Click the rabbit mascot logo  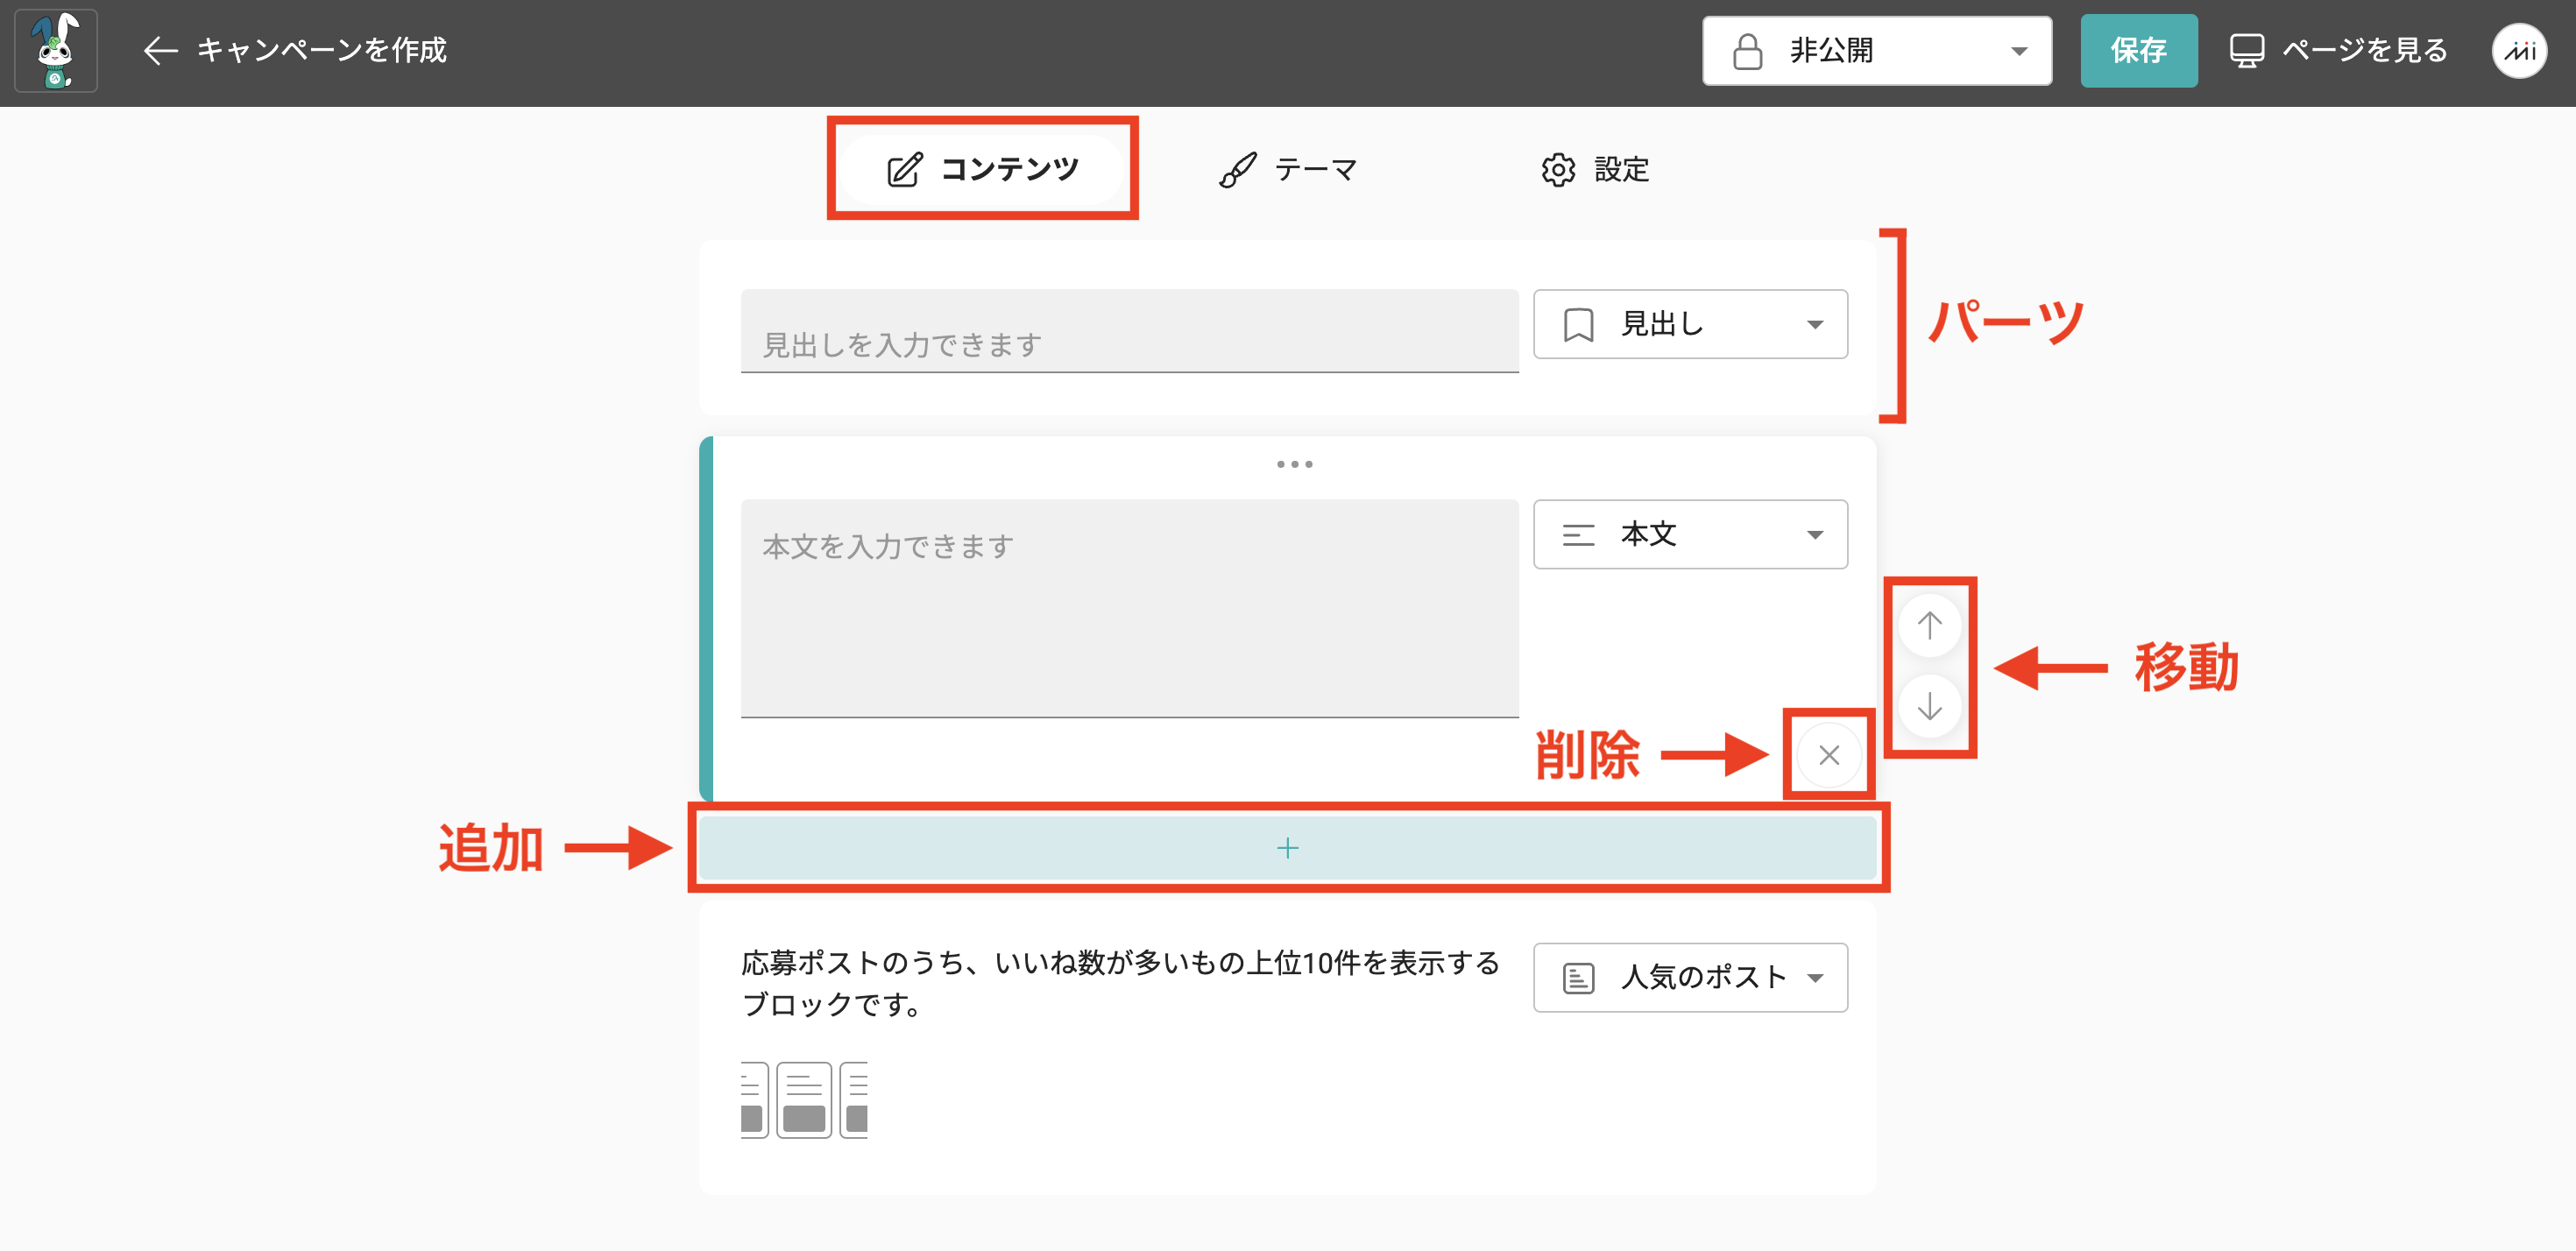pos(56,50)
